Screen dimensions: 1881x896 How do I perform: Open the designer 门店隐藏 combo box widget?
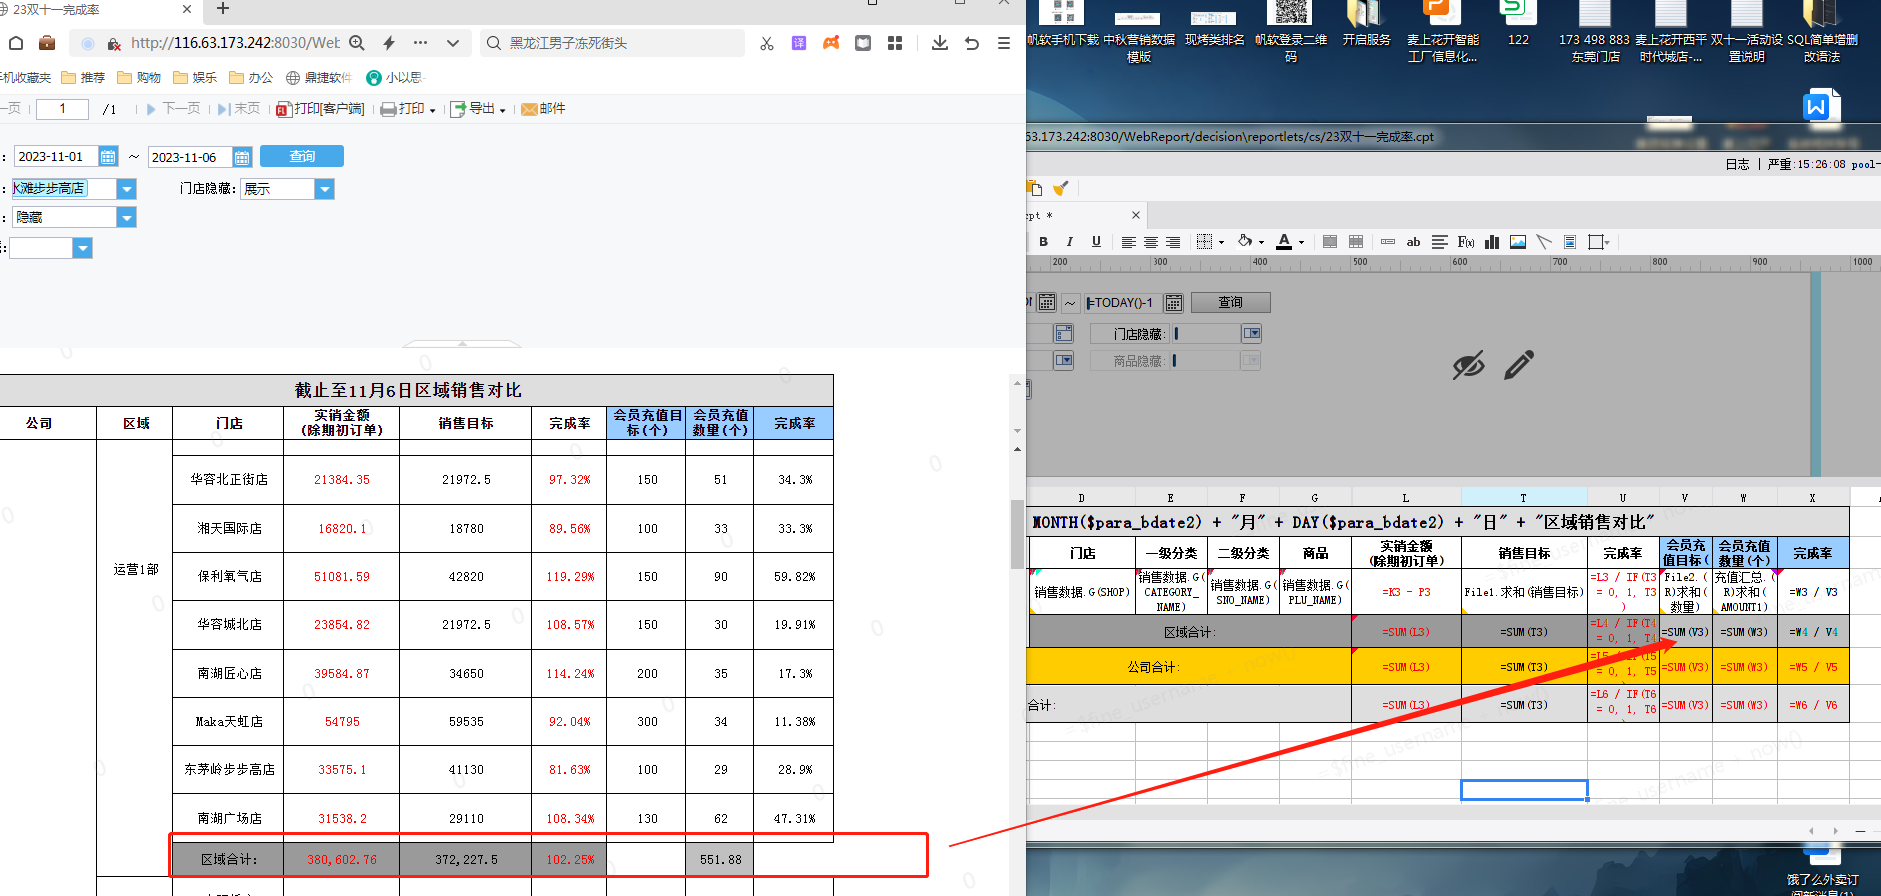point(1251,333)
